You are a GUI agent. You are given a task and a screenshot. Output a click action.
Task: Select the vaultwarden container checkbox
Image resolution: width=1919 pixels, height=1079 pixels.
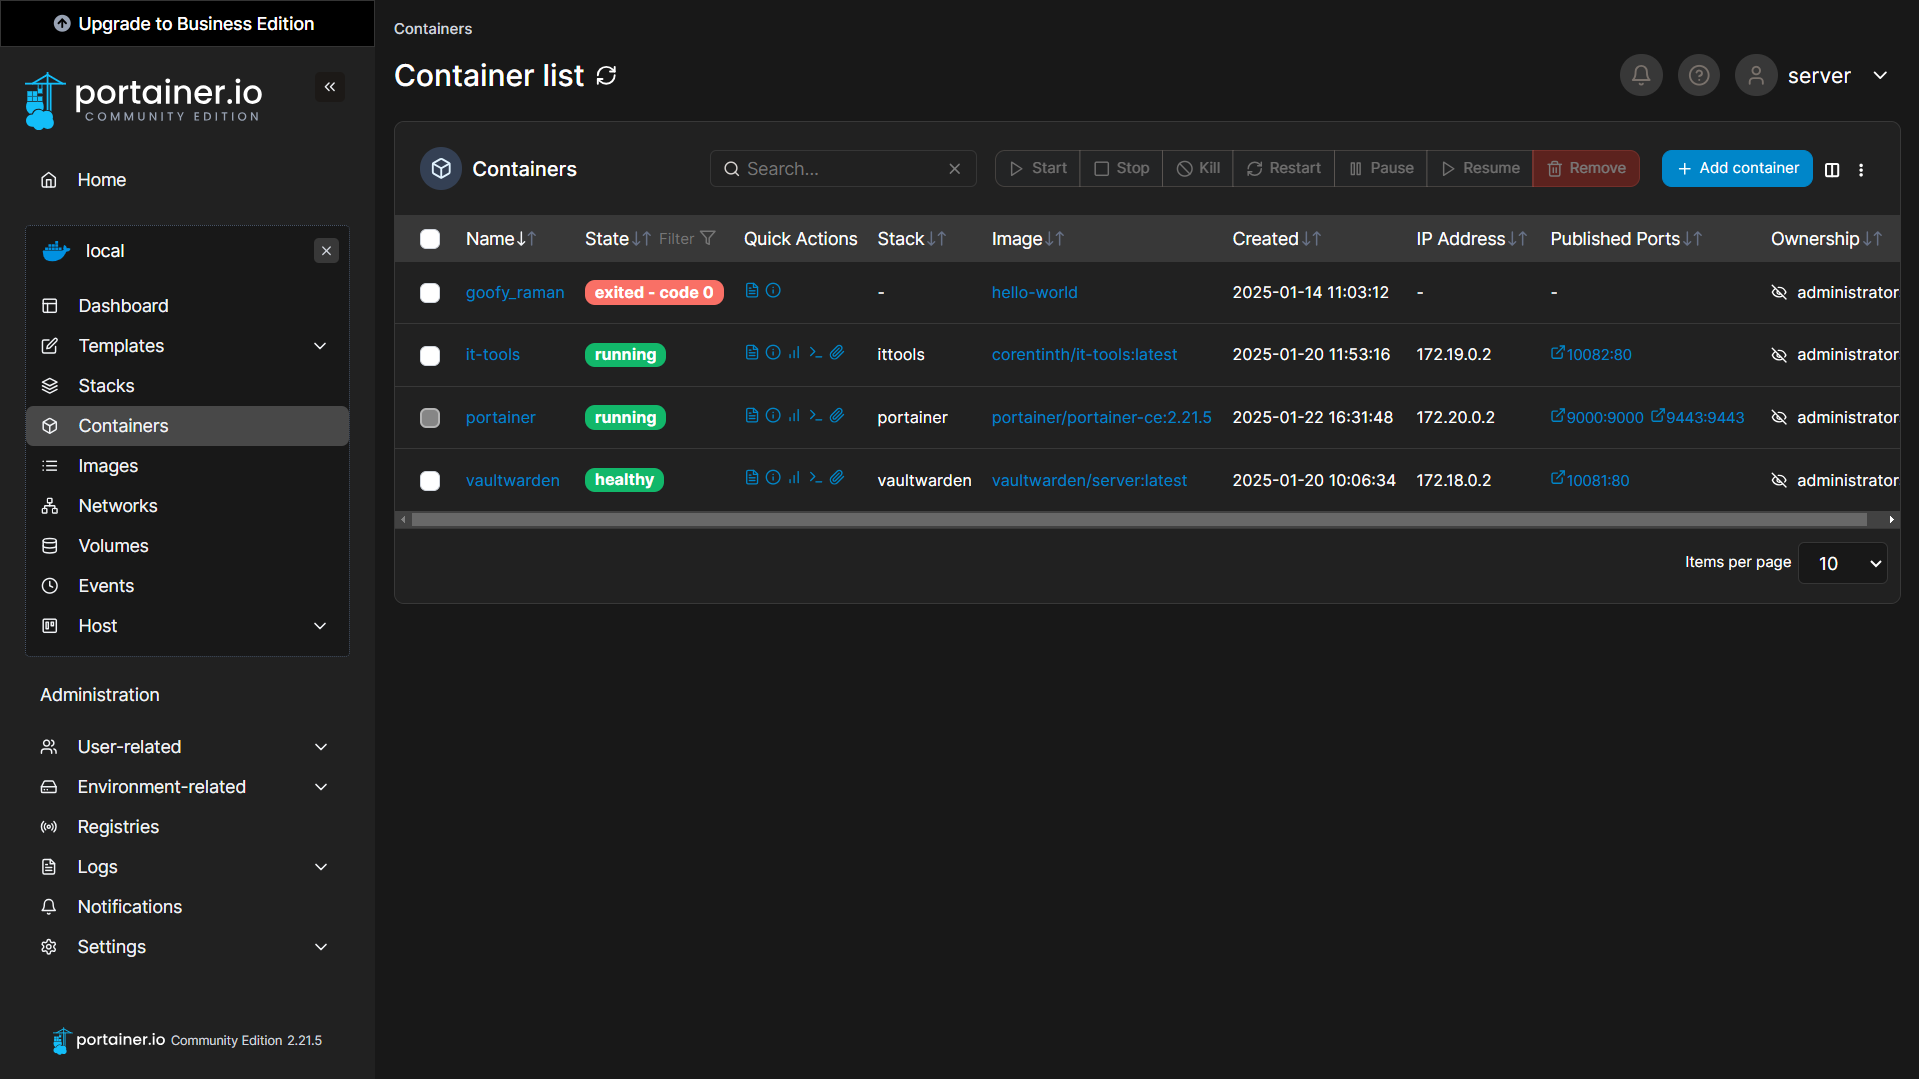[x=430, y=481]
